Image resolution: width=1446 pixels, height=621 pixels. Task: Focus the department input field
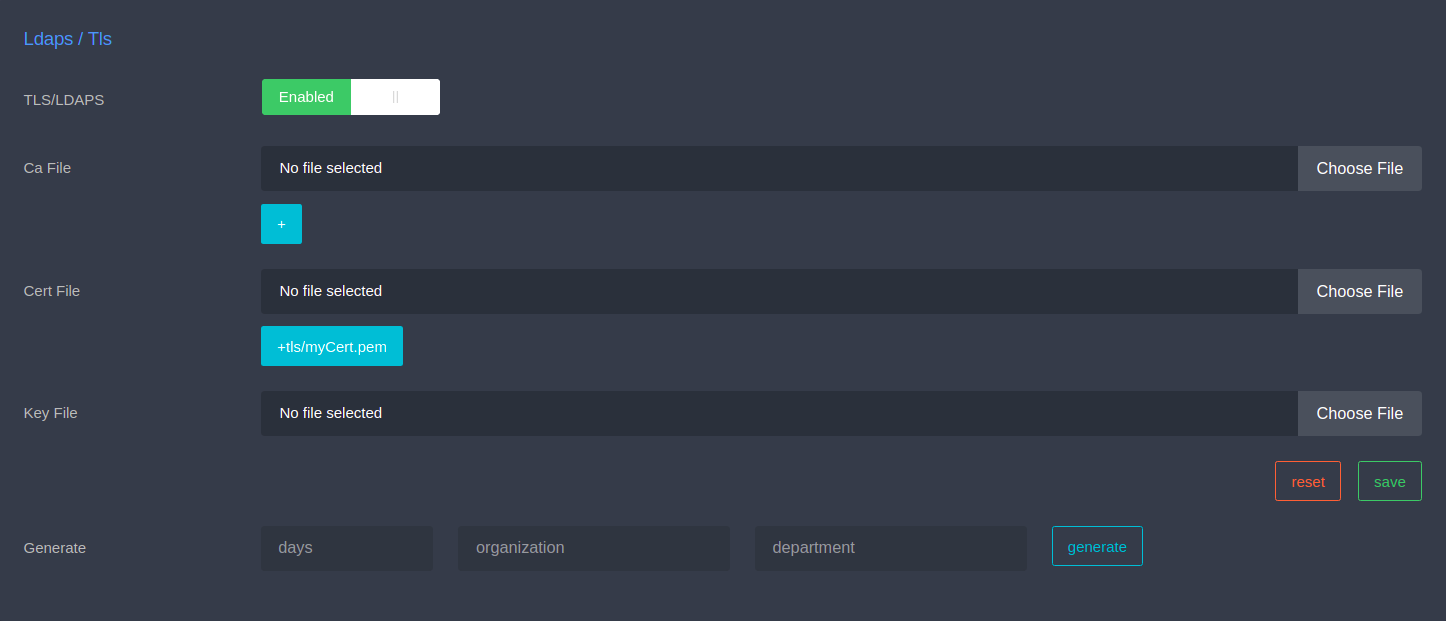(x=890, y=548)
